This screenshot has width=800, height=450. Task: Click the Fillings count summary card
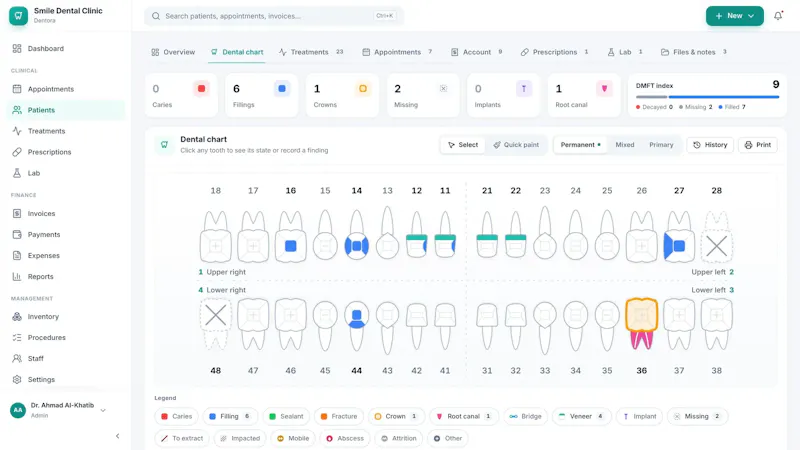click(x=261, y=95)
